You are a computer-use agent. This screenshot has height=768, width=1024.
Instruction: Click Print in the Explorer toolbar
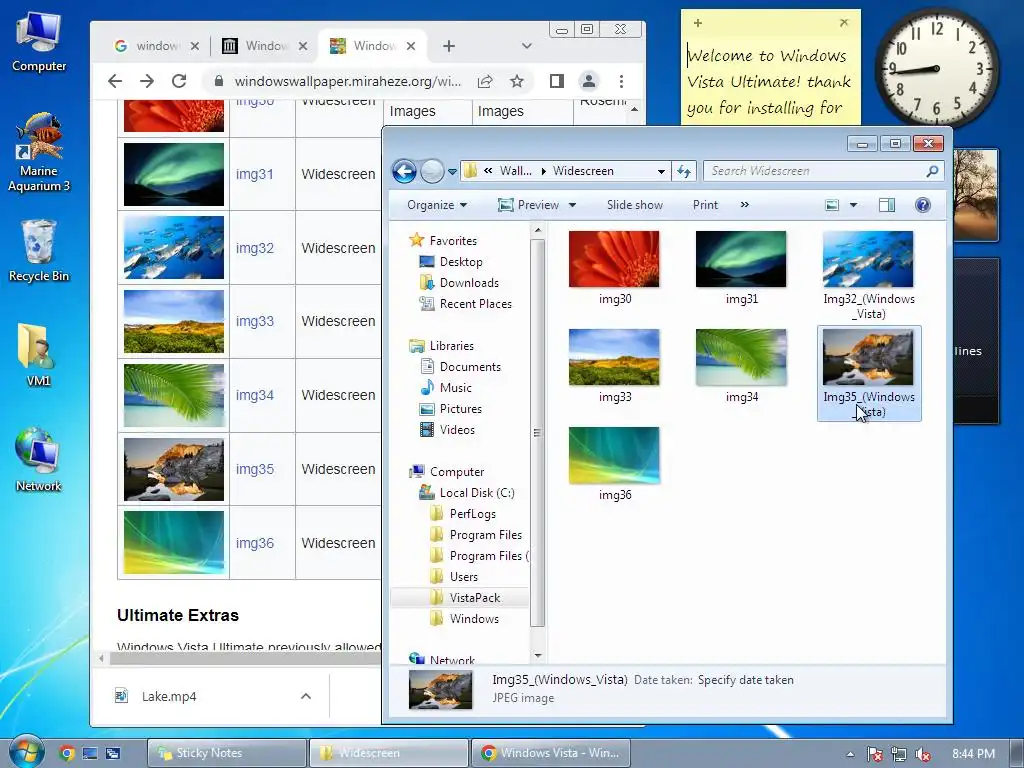705,205
